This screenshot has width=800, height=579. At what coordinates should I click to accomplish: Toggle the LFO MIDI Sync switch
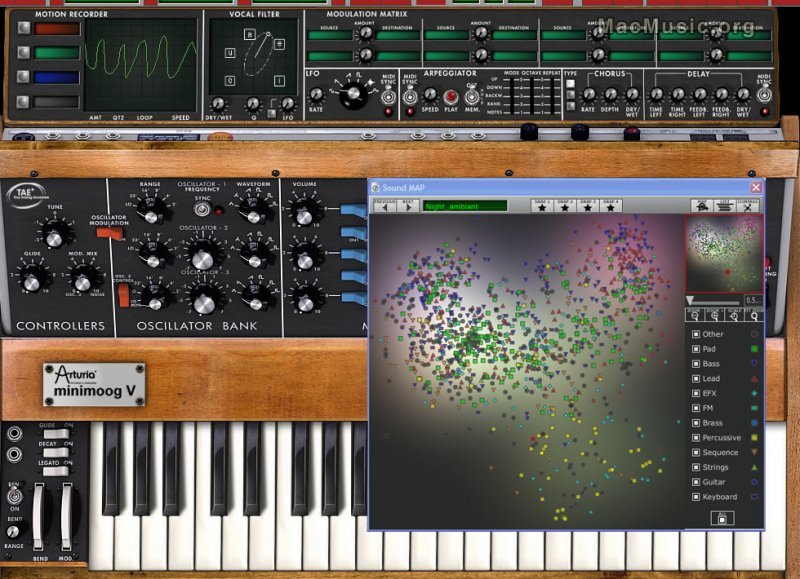[388, 95]
